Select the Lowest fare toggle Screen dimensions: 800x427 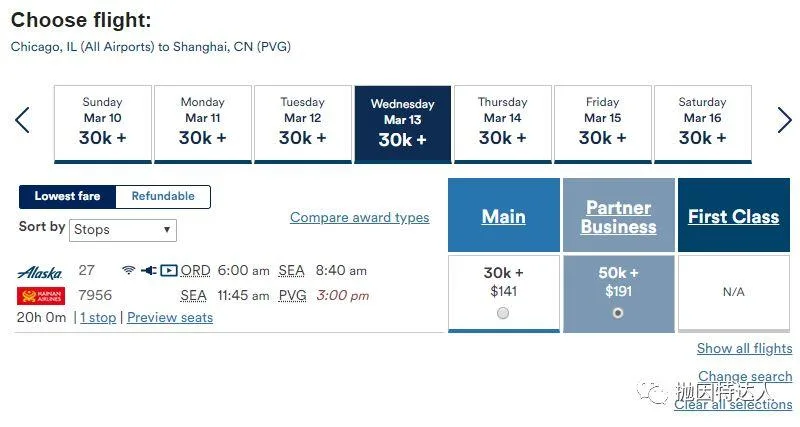pyautogui.click(x=68, y=196)
